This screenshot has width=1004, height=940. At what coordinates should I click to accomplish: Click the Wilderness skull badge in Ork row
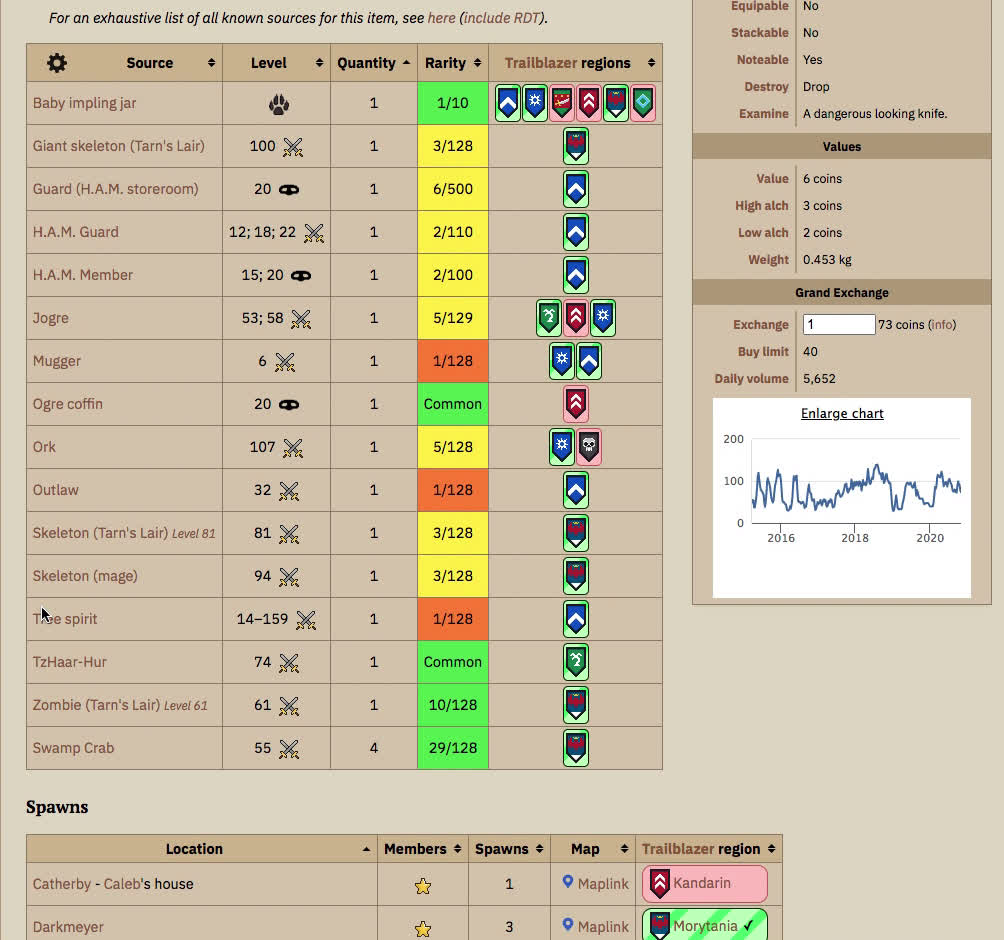click(589, 447)
